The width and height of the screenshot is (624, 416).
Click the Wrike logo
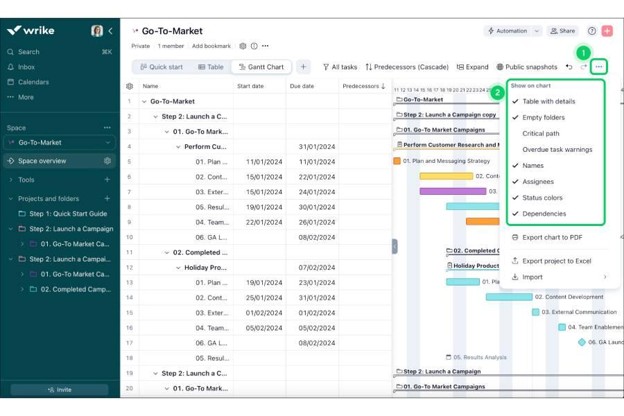[31, 30]
